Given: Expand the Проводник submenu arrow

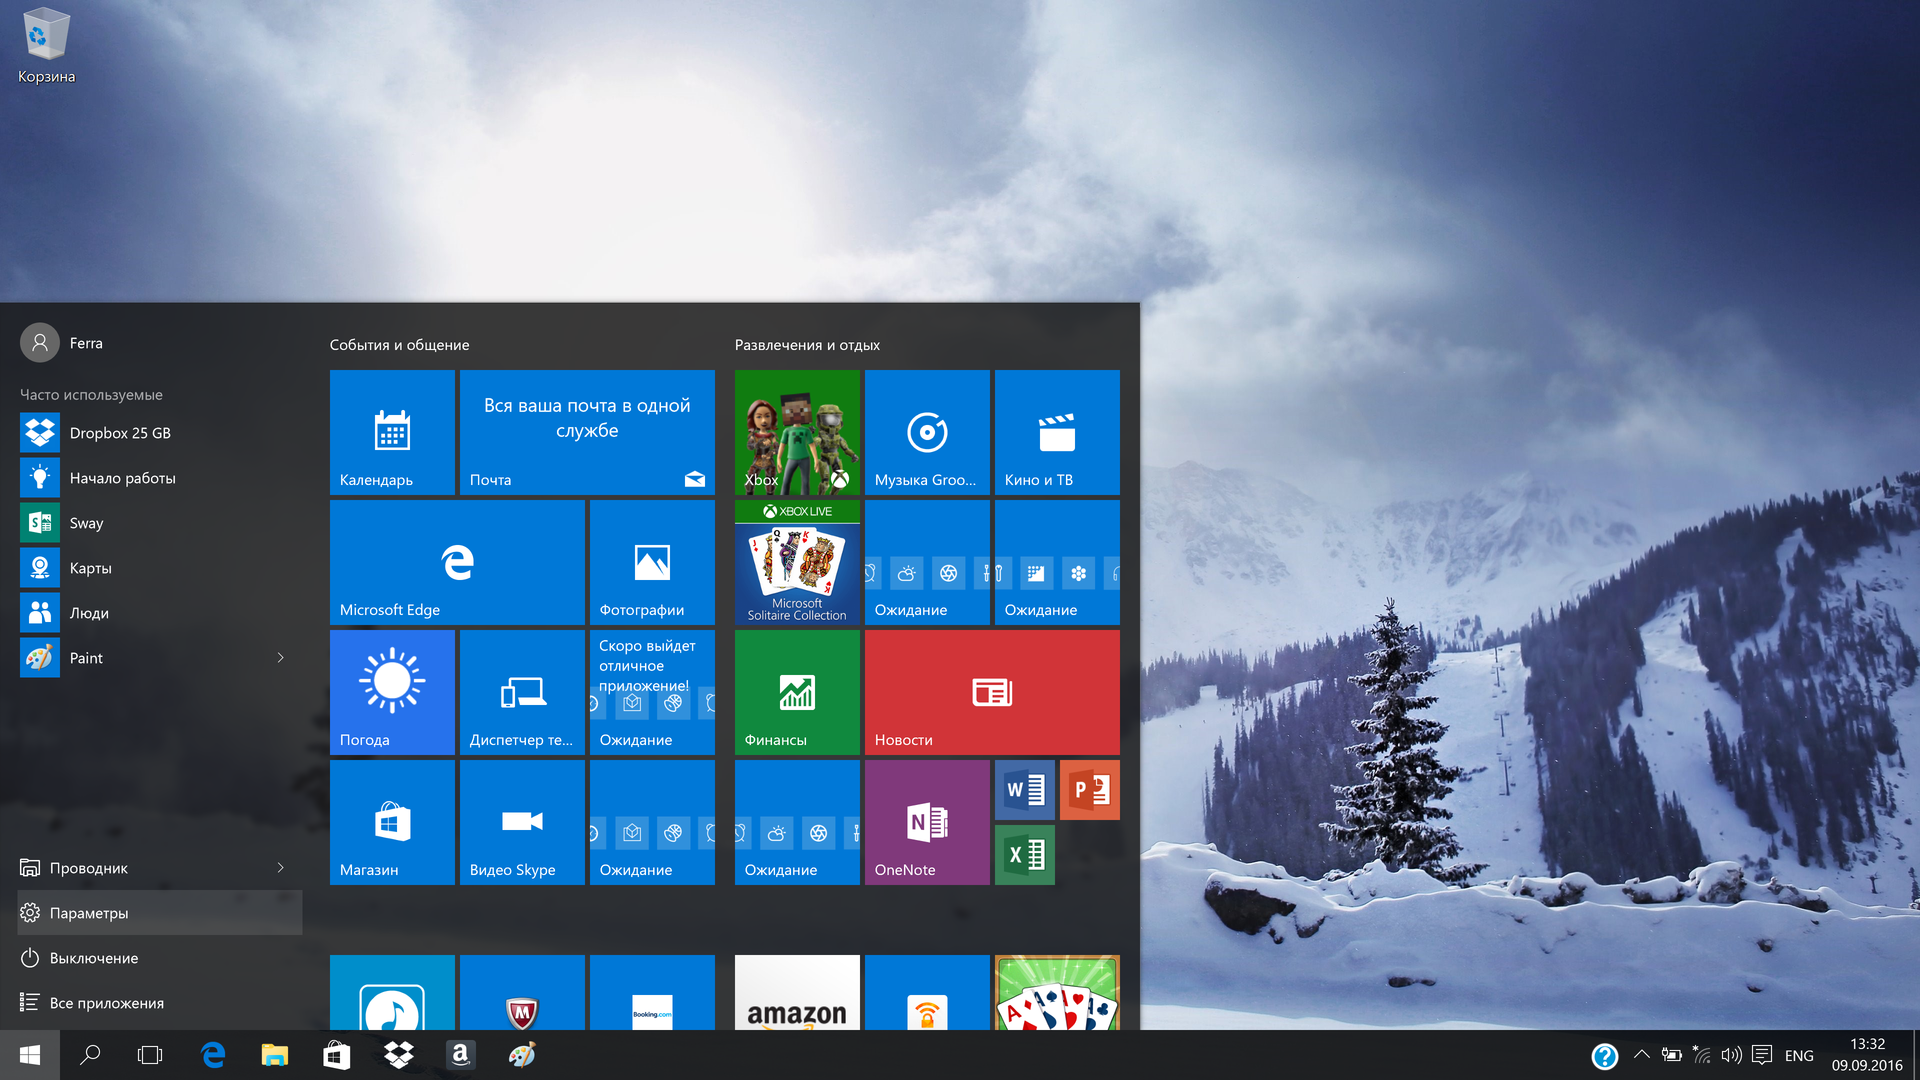Looking at the screenshot, I should [x=280, y=868].
